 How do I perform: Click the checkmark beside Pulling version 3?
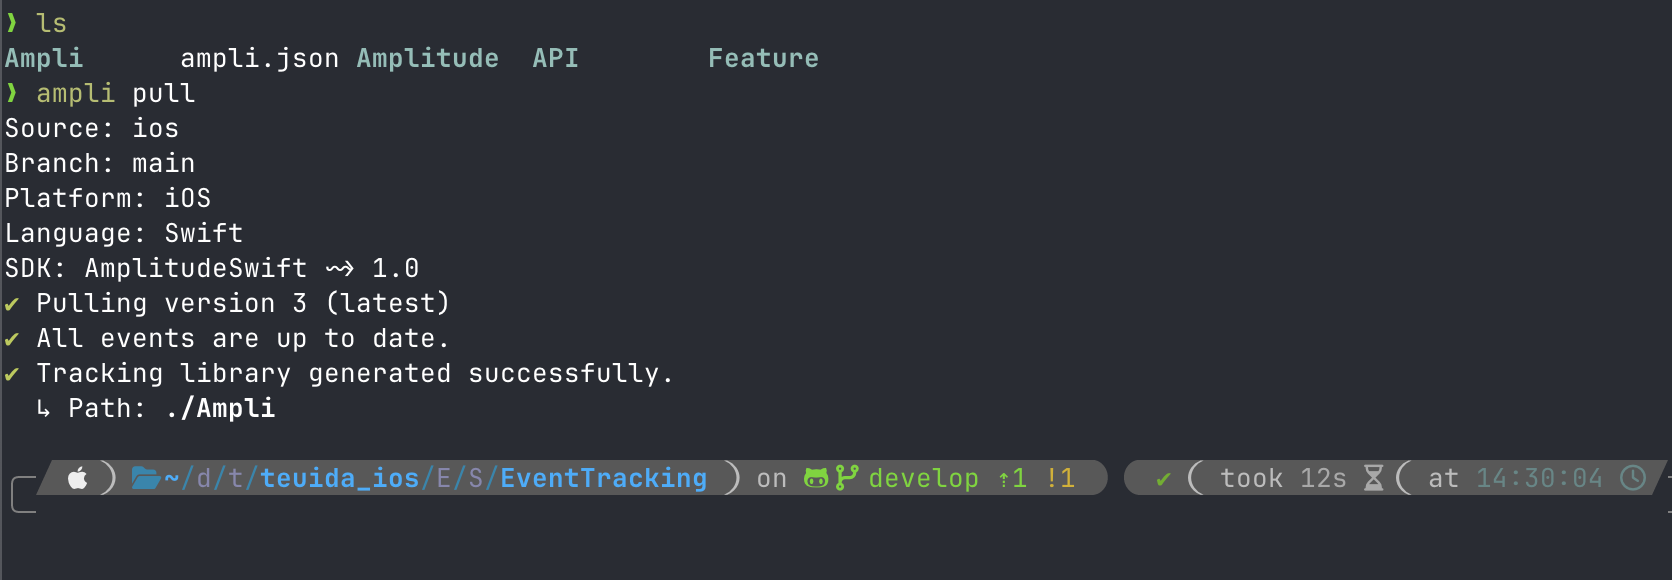coord(12,304)
